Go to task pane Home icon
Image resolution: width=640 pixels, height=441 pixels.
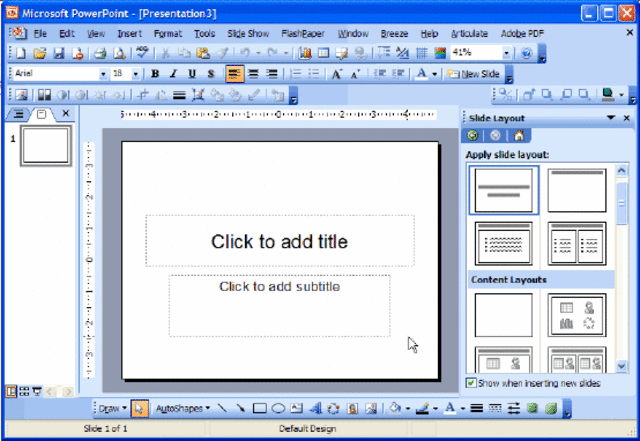(x=519, y=135)
